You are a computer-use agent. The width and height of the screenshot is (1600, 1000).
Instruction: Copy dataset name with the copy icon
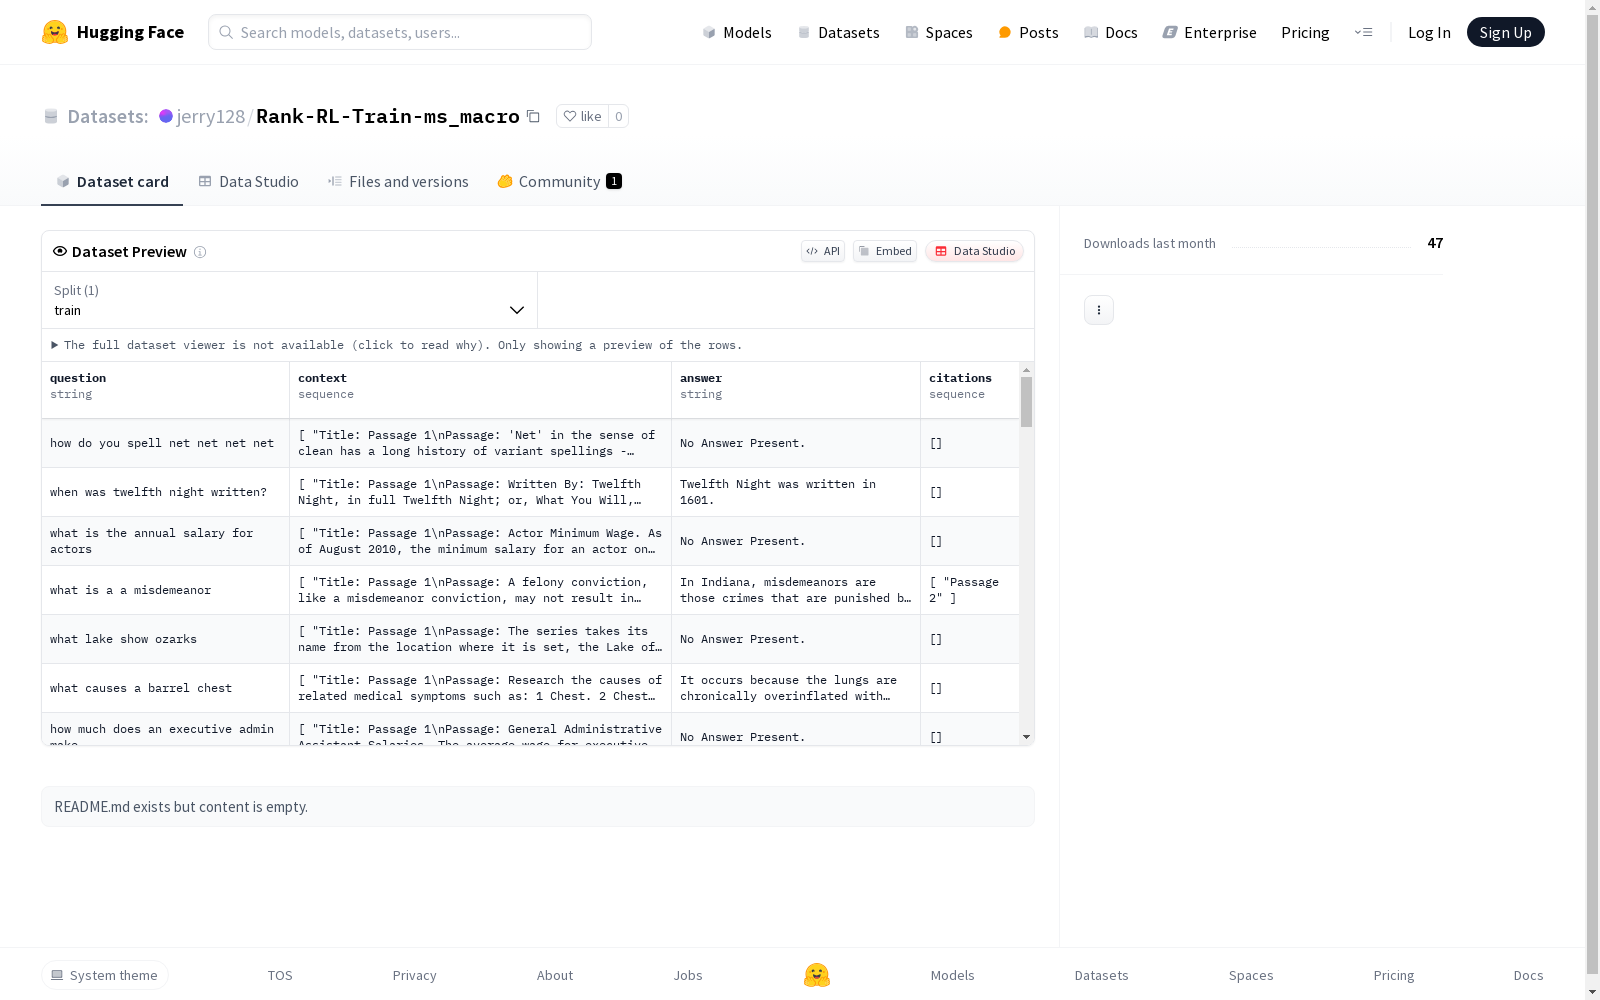point(534,116)
